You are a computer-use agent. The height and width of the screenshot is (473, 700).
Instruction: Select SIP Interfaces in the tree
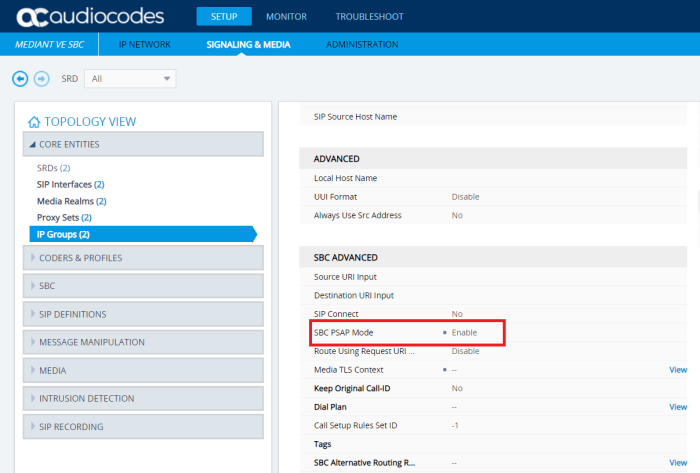pos(70,184)
